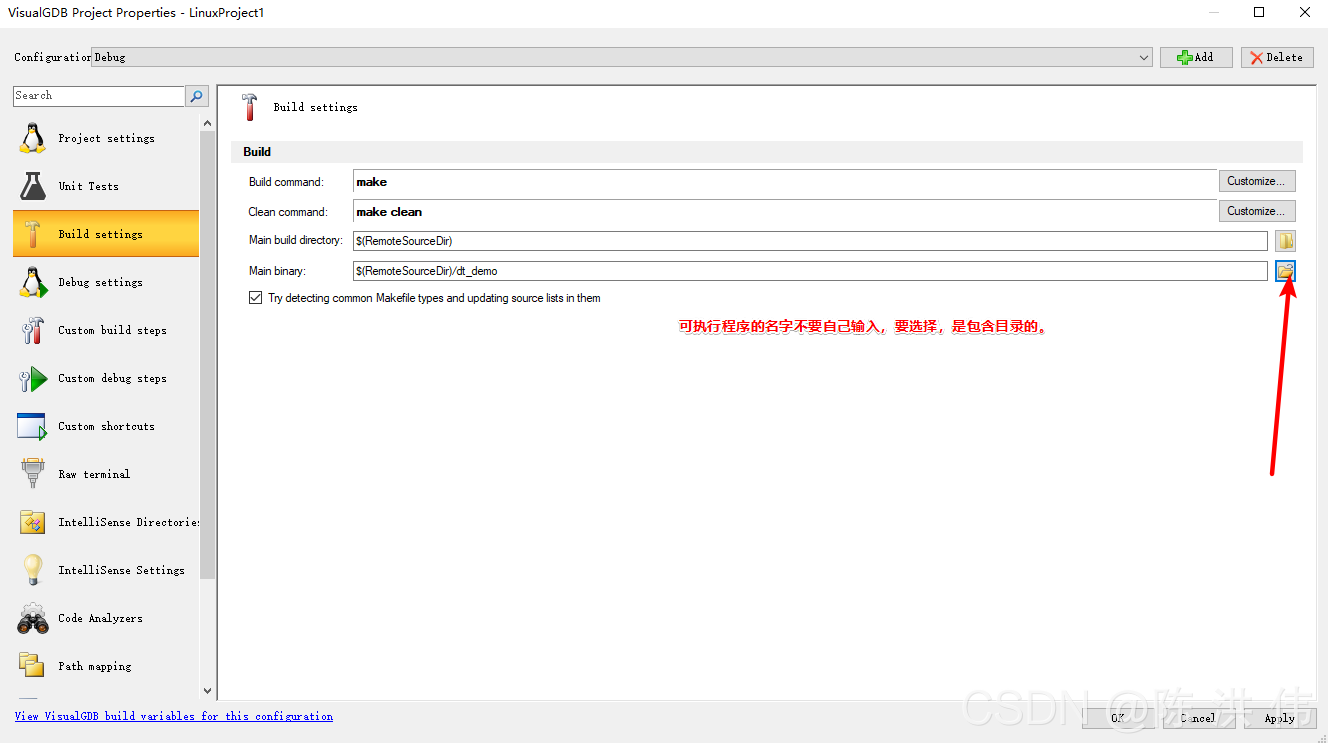Open the Project settings page
The image size is (1328, 743).
(x=106, y=138)
